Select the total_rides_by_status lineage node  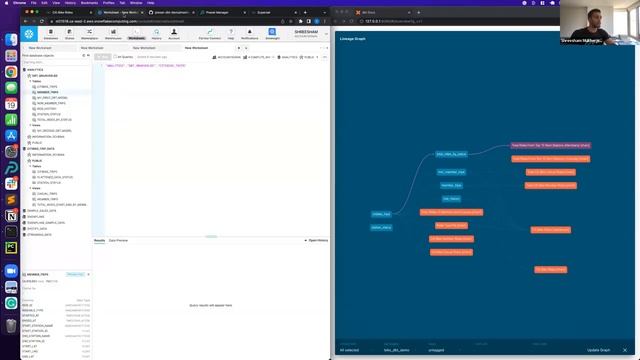point(451,154)
